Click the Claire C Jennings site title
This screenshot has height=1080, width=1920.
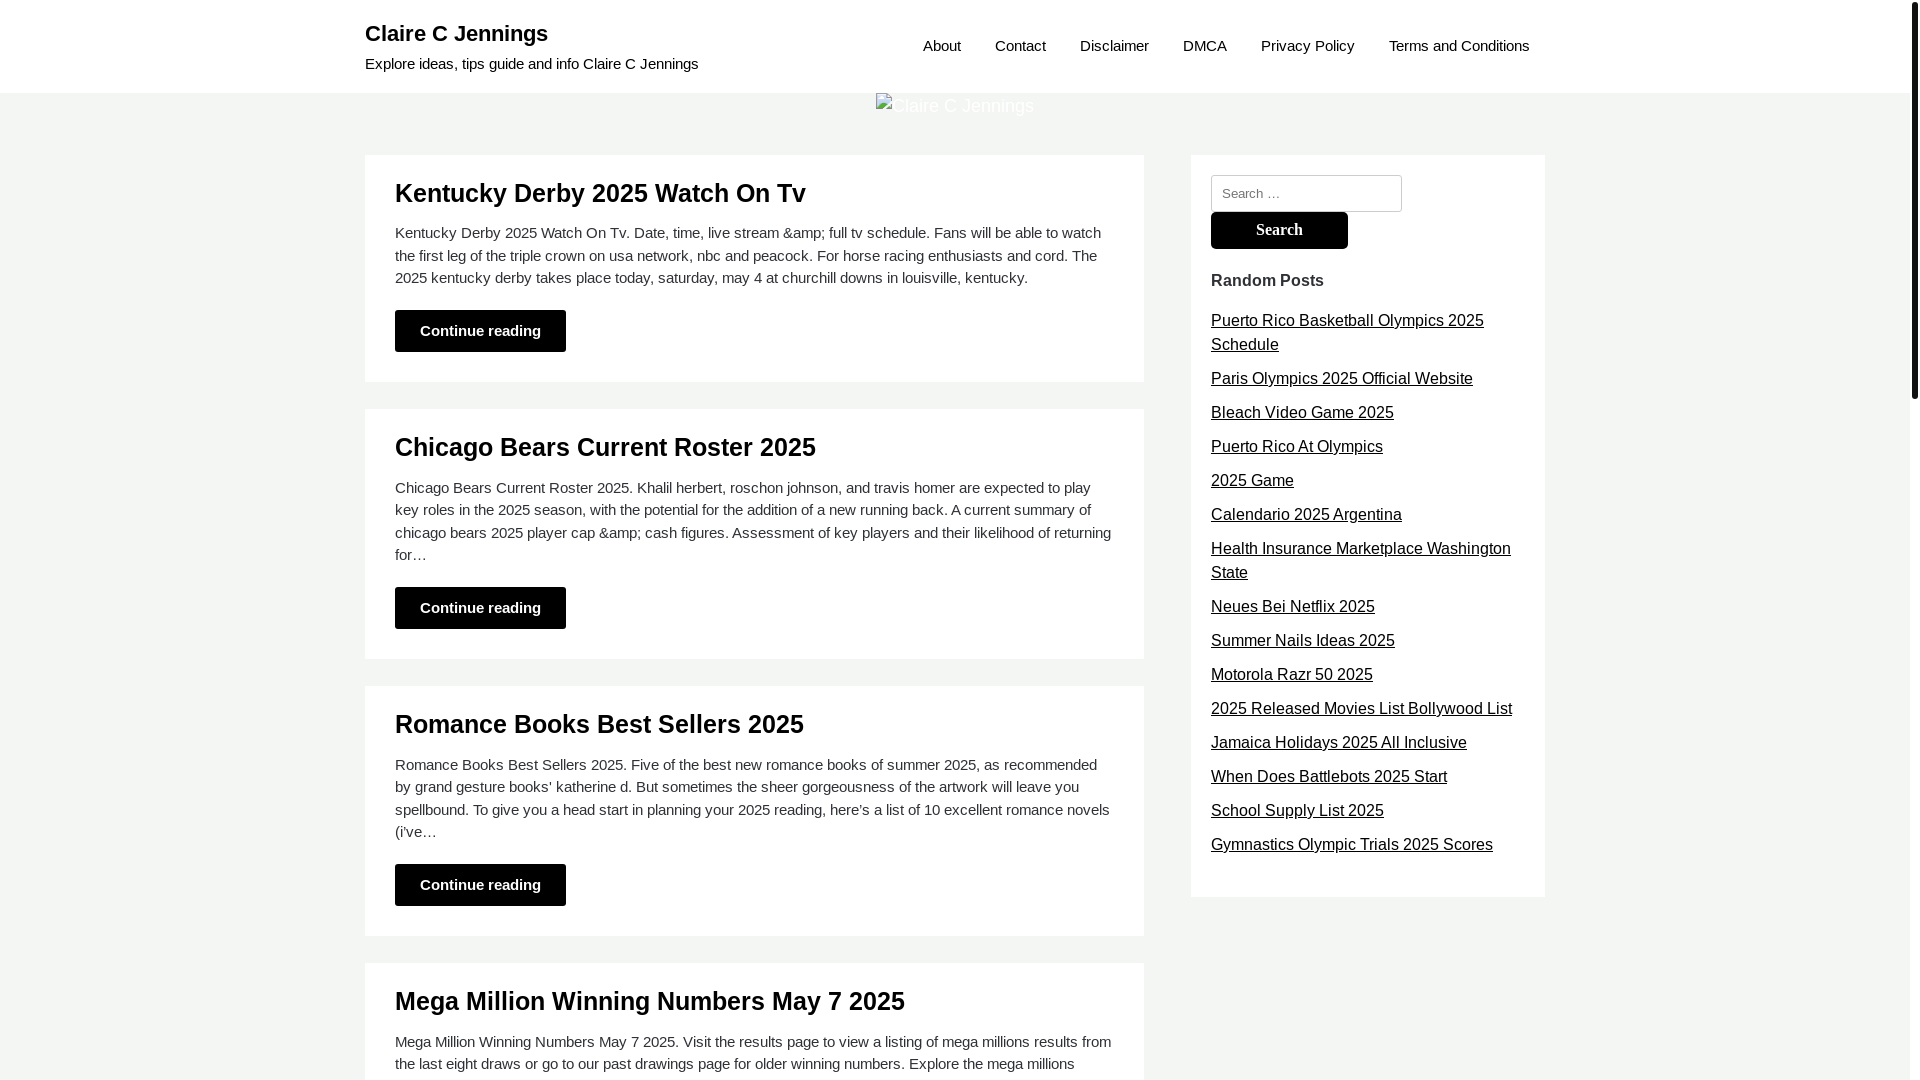click(x=456, y=33)
